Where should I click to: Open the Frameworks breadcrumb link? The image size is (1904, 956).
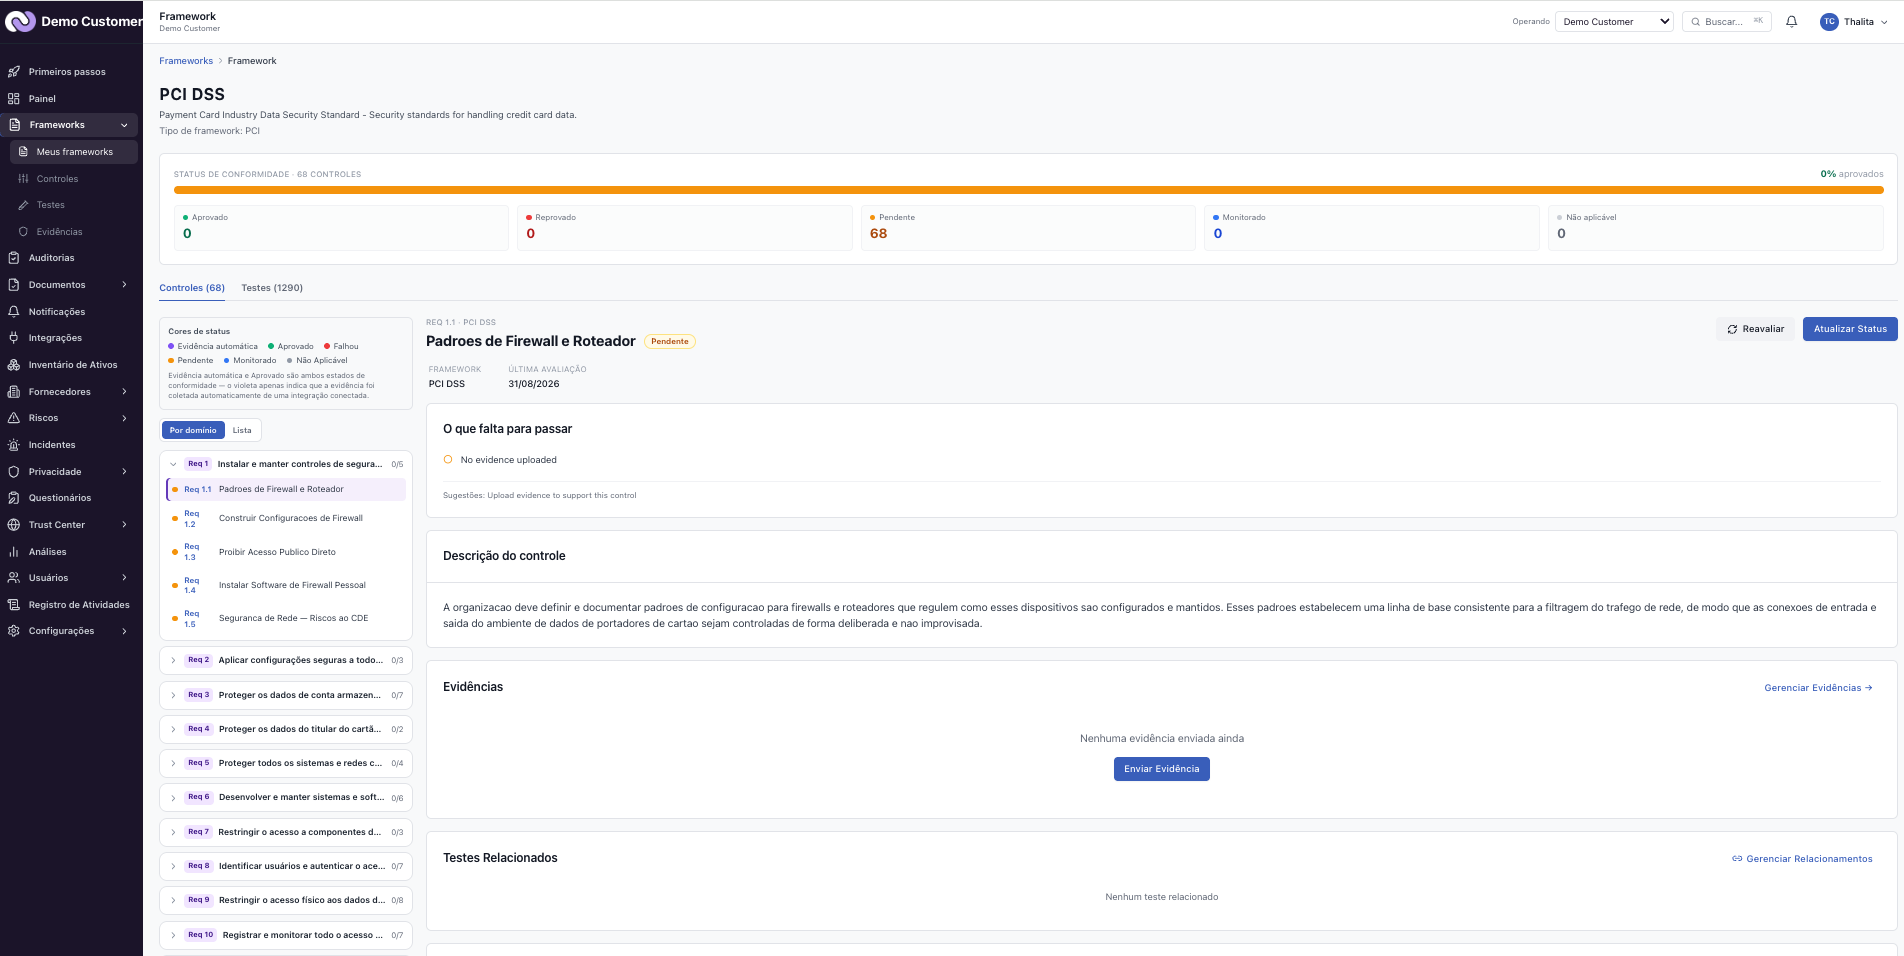click(x=186, y=61)
